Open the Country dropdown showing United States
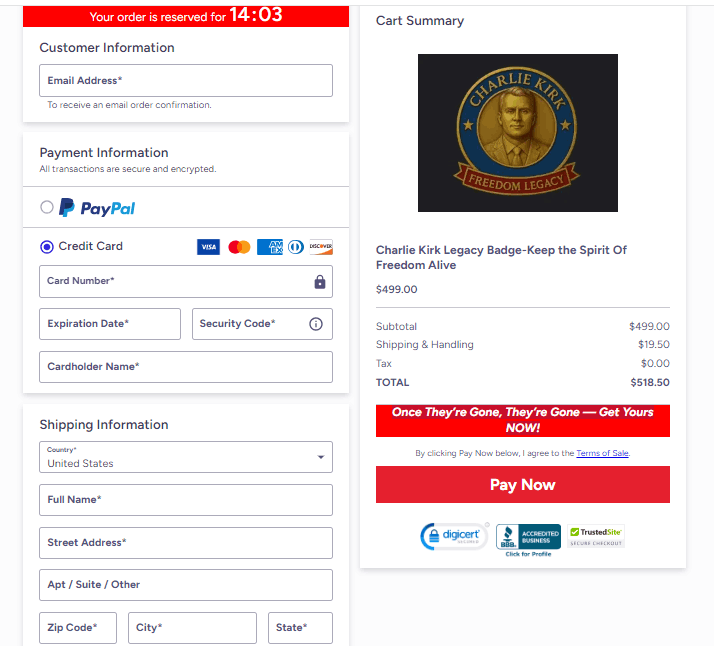714x646 pixels. tap(186, 457)
